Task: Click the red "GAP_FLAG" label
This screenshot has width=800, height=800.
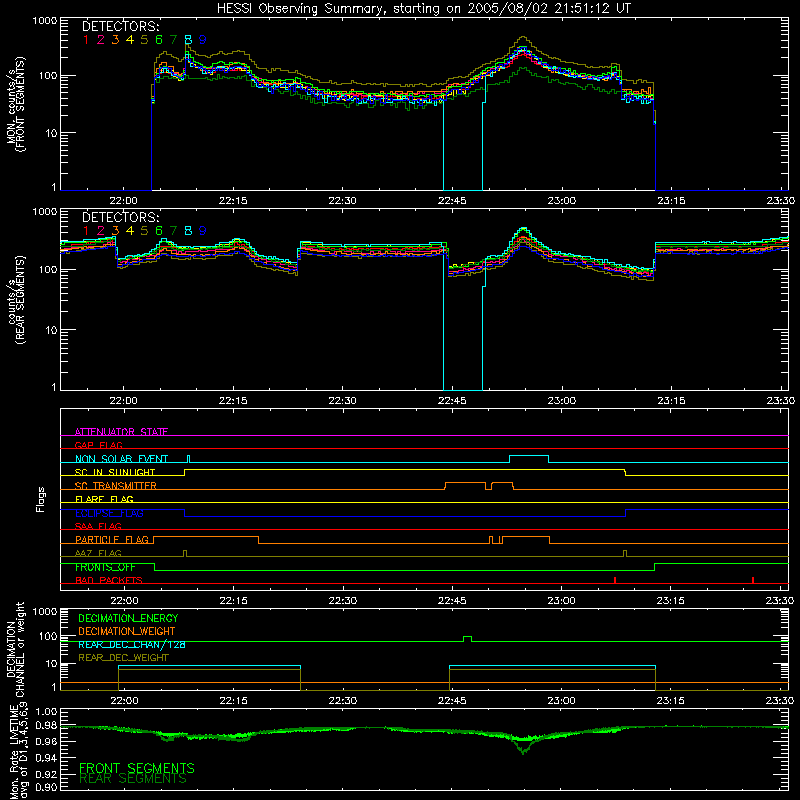Action: click(x=98, y=445)
